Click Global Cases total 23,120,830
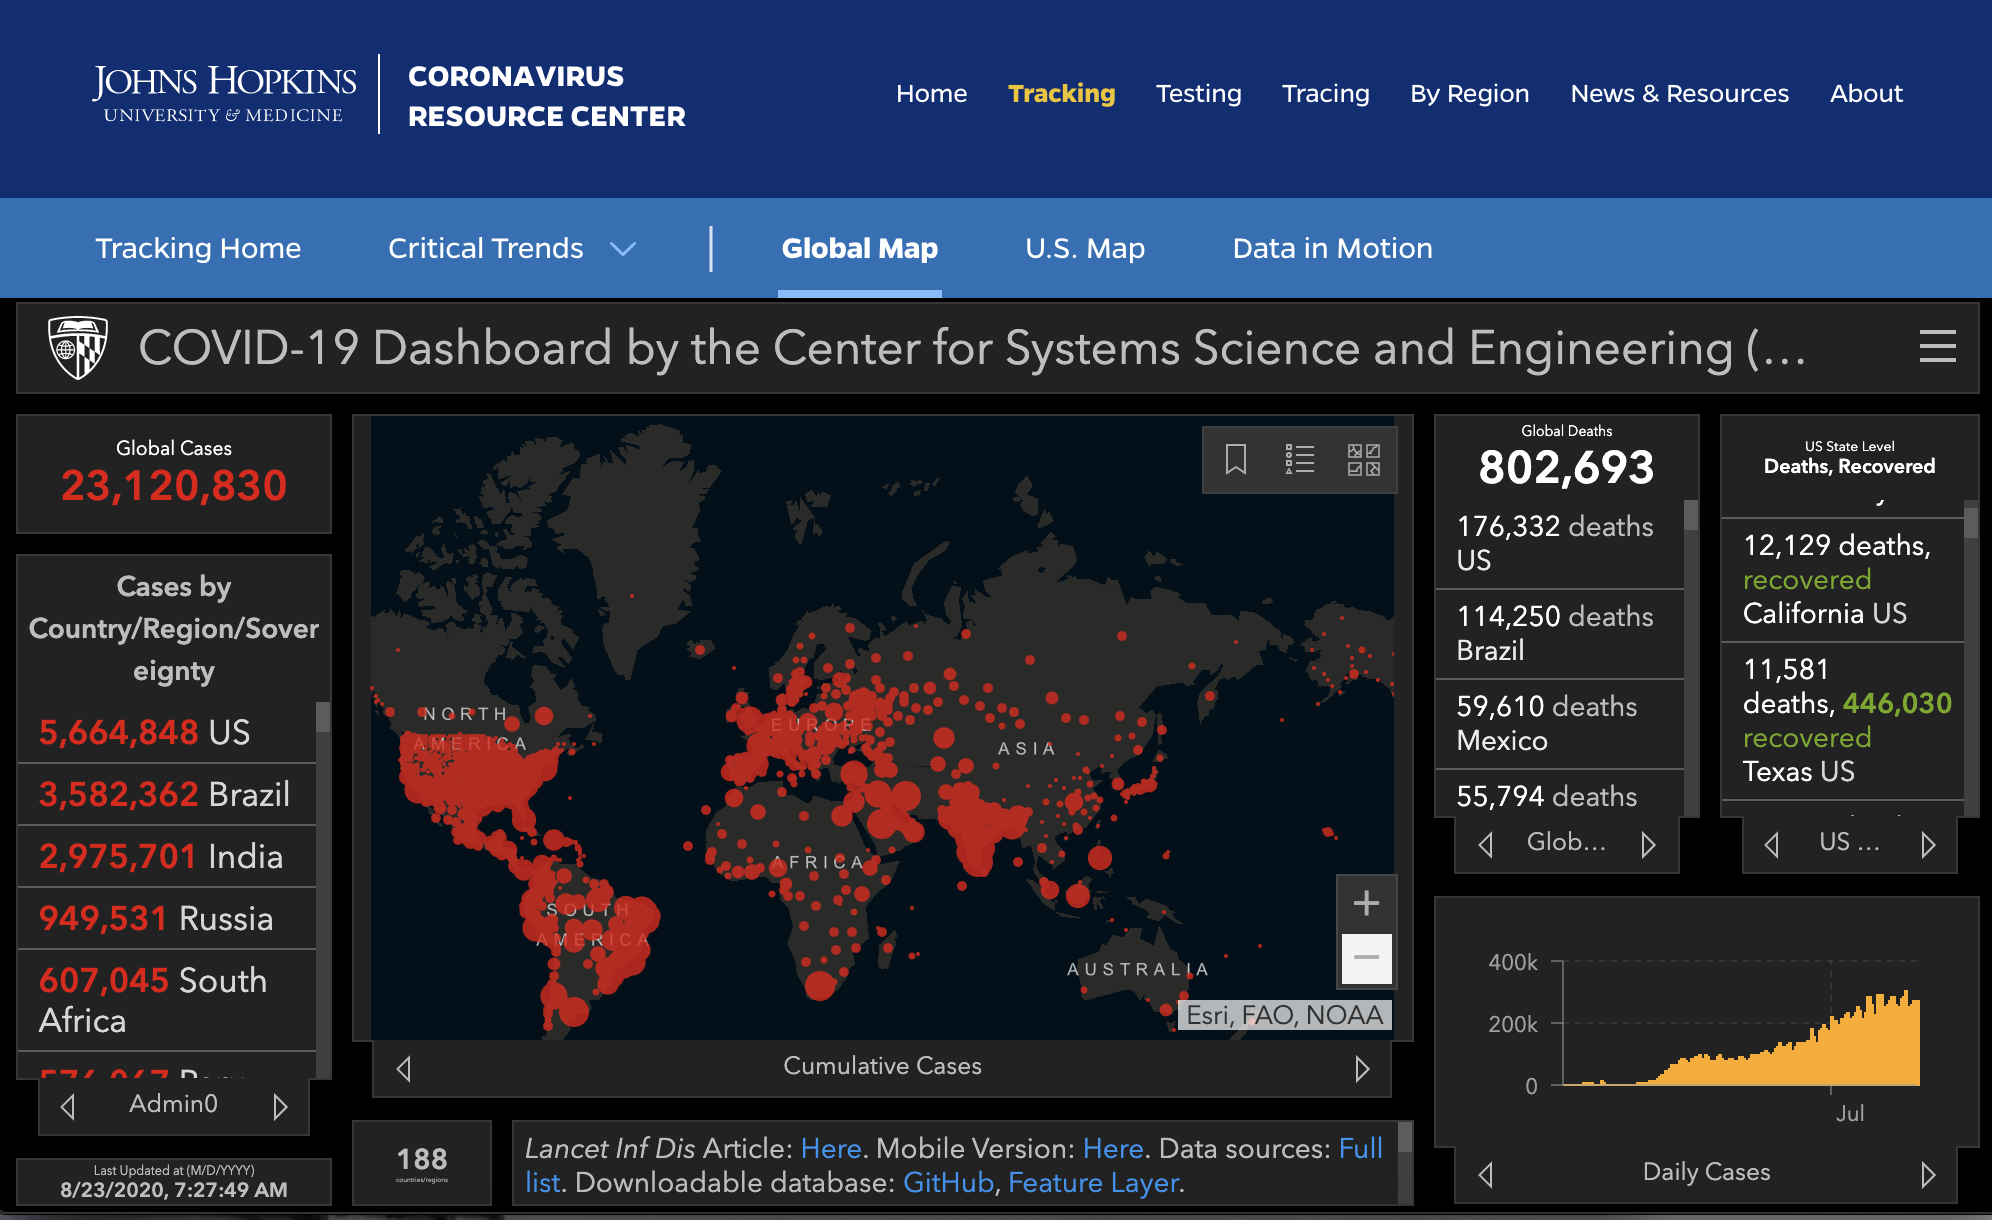 [x=174, y=486]
